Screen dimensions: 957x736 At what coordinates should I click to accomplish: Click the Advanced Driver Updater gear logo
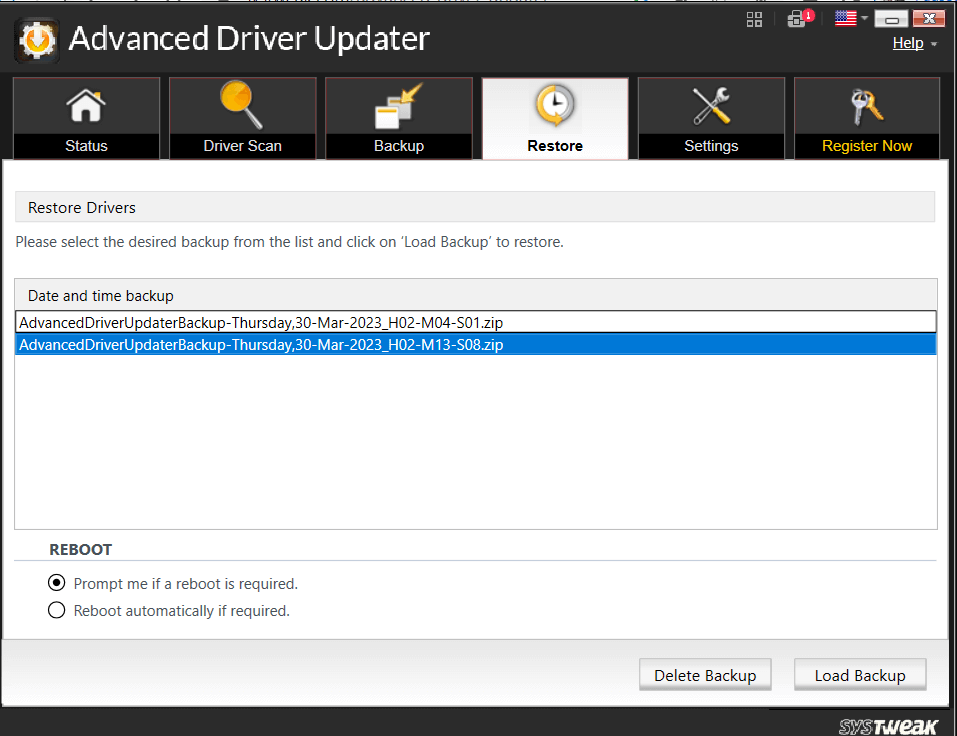37,39
